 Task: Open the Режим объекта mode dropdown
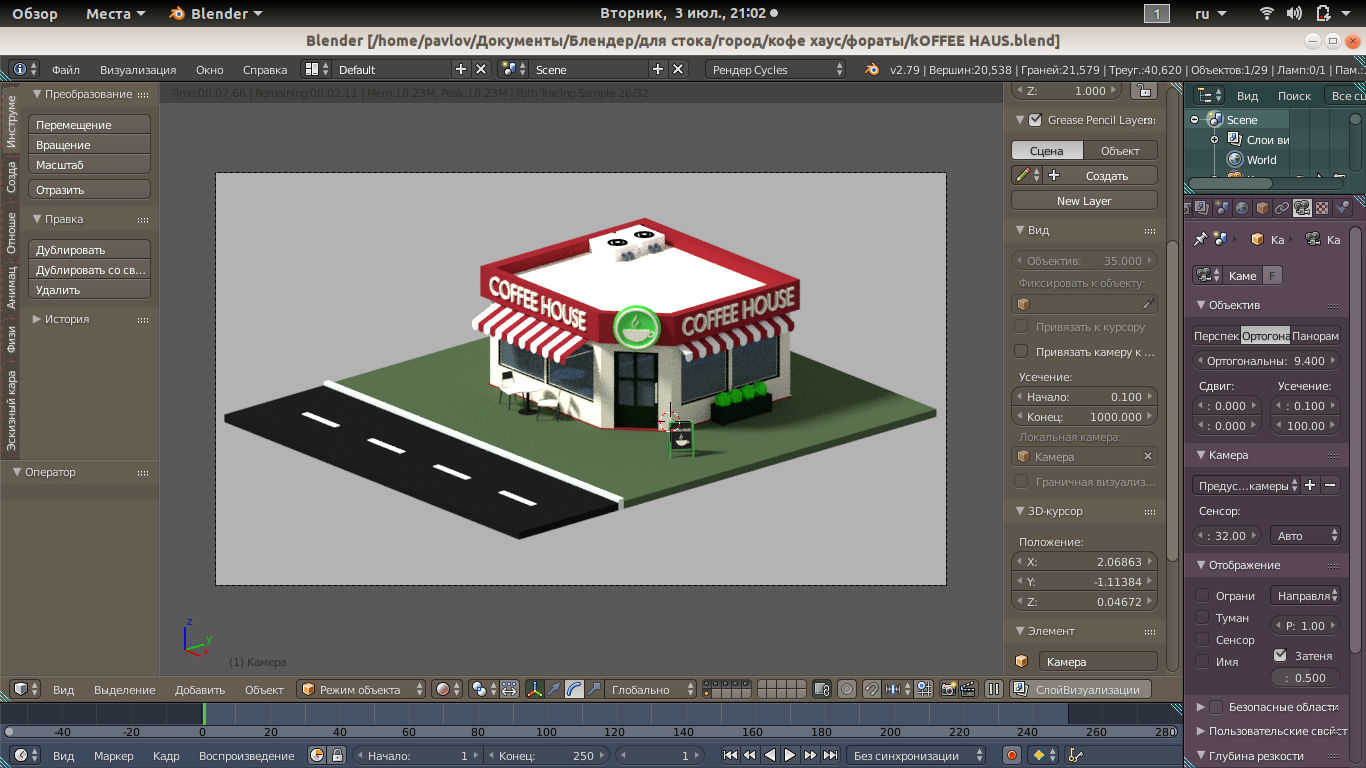tap(362, 689)
